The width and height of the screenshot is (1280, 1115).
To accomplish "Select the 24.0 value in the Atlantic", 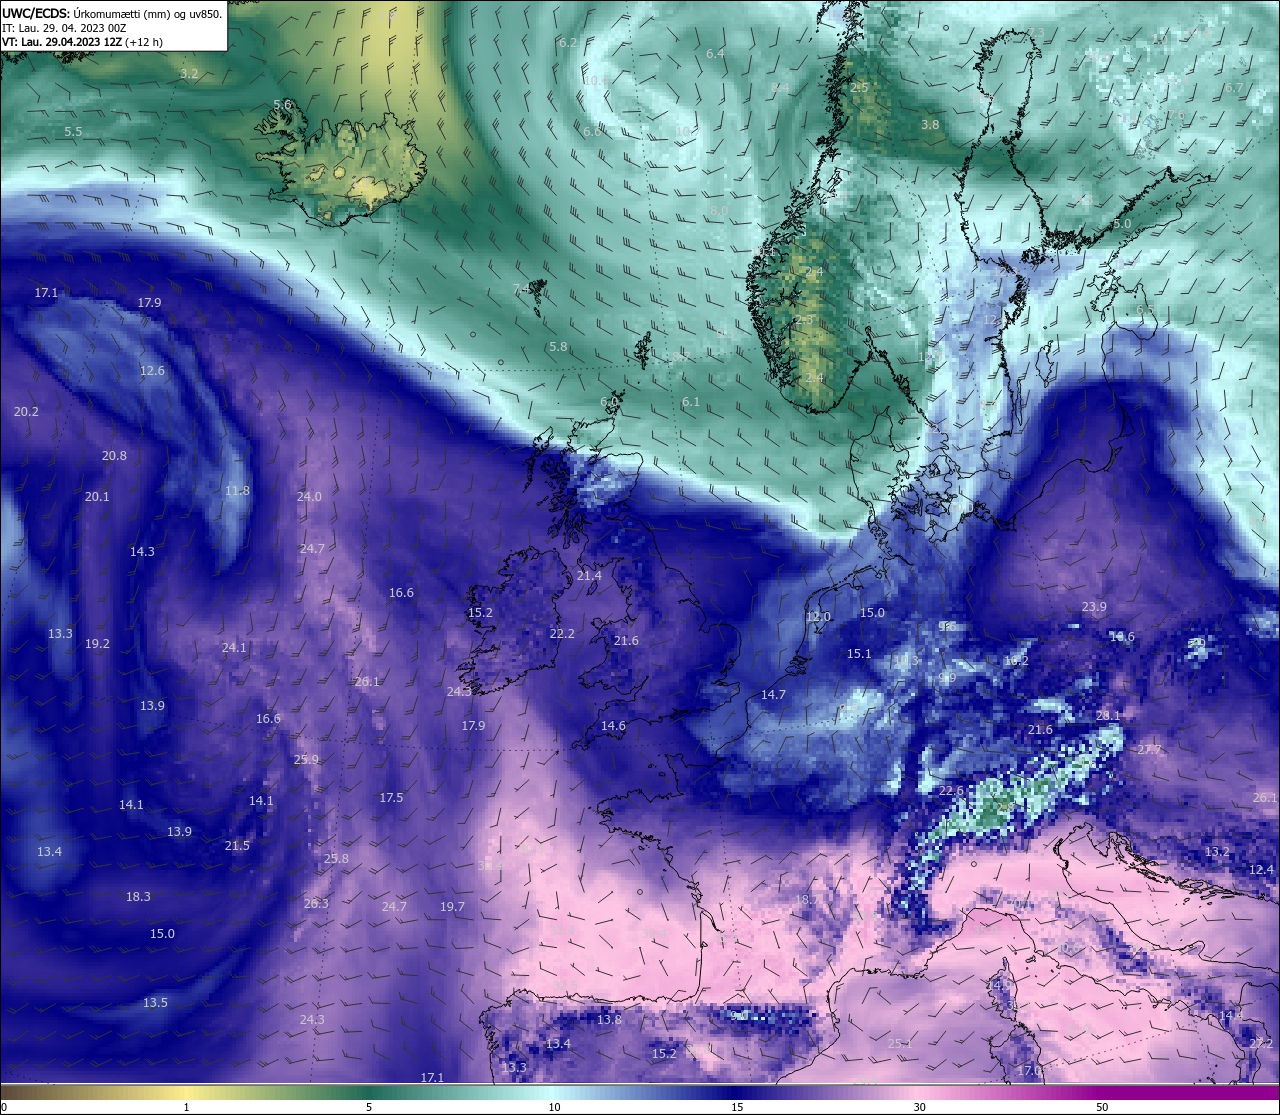I will [x=309, y=496].
